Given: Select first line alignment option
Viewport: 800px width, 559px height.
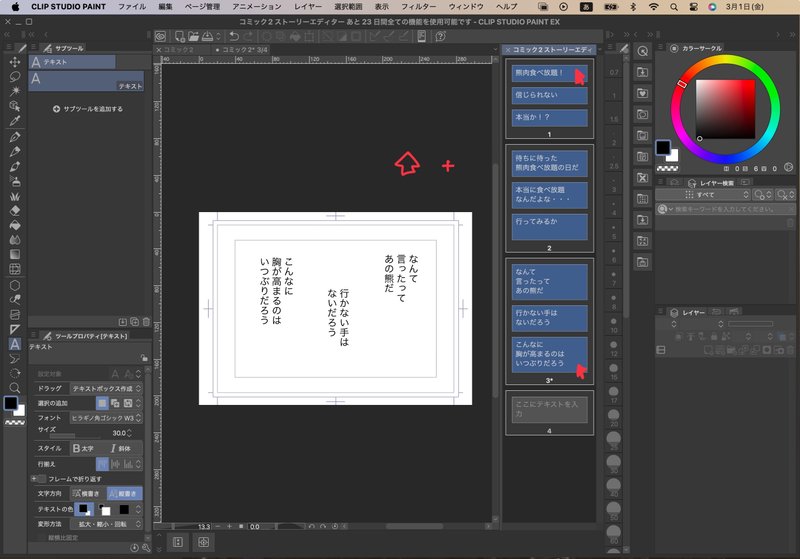Looking at the screenshot, I should click(103, 464).
